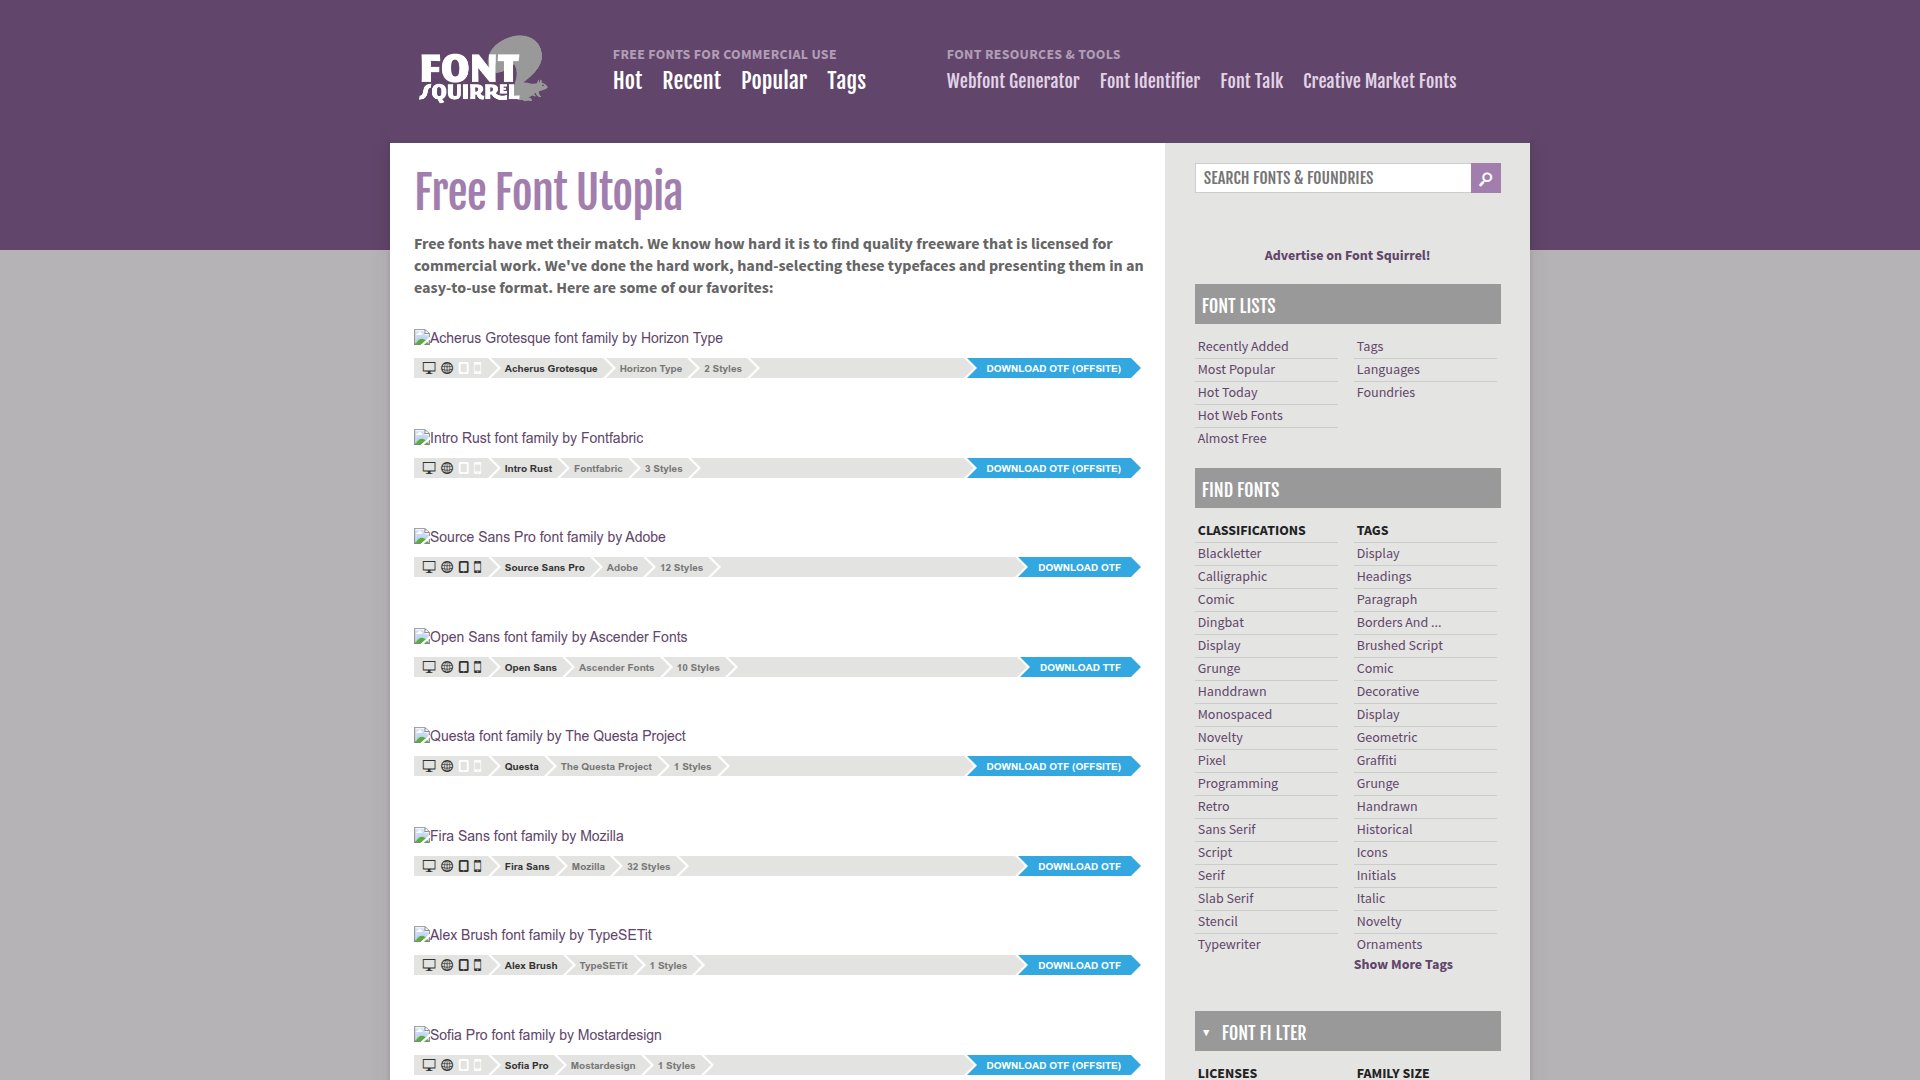Open the Tags menu in header
Screen dimensions: 1920x1080
pos(846,81)
